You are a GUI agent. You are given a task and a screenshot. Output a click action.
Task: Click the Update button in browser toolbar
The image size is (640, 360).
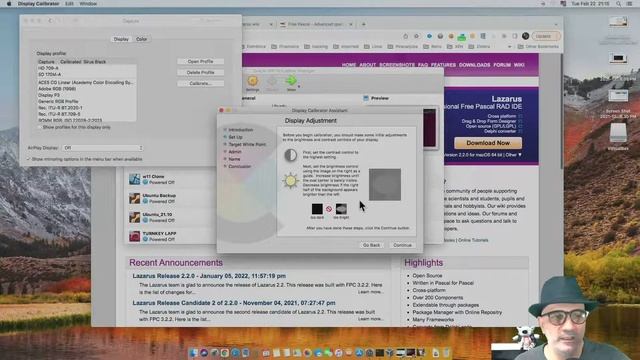546,36
